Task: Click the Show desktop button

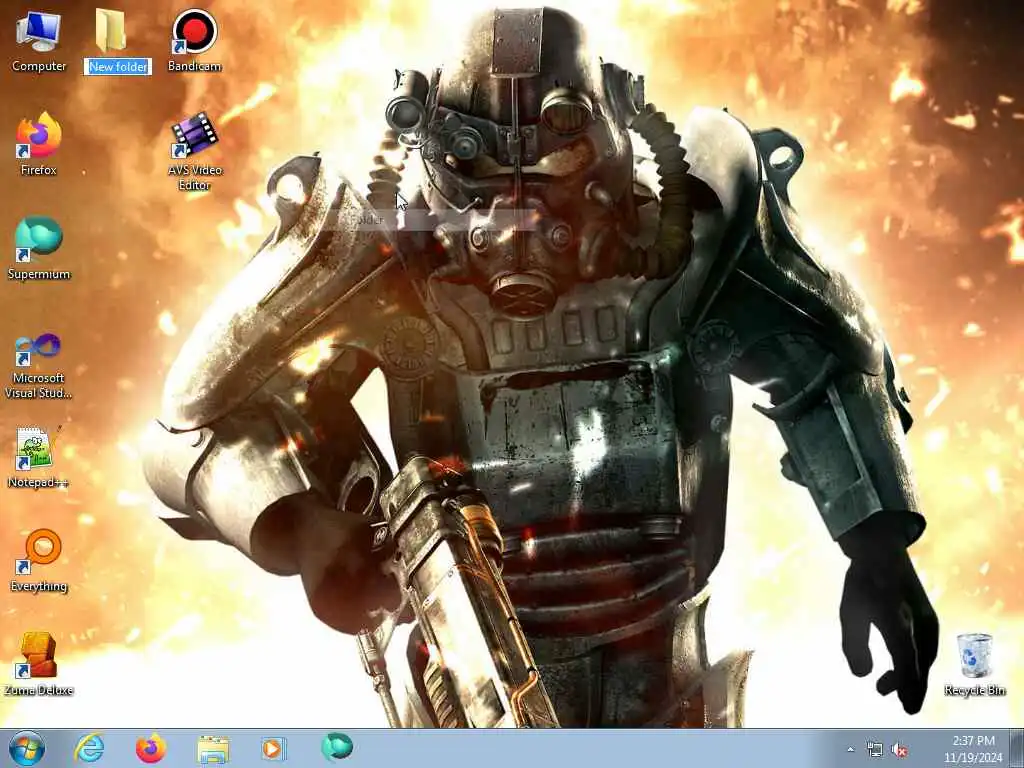Action: coord(1018,748)
